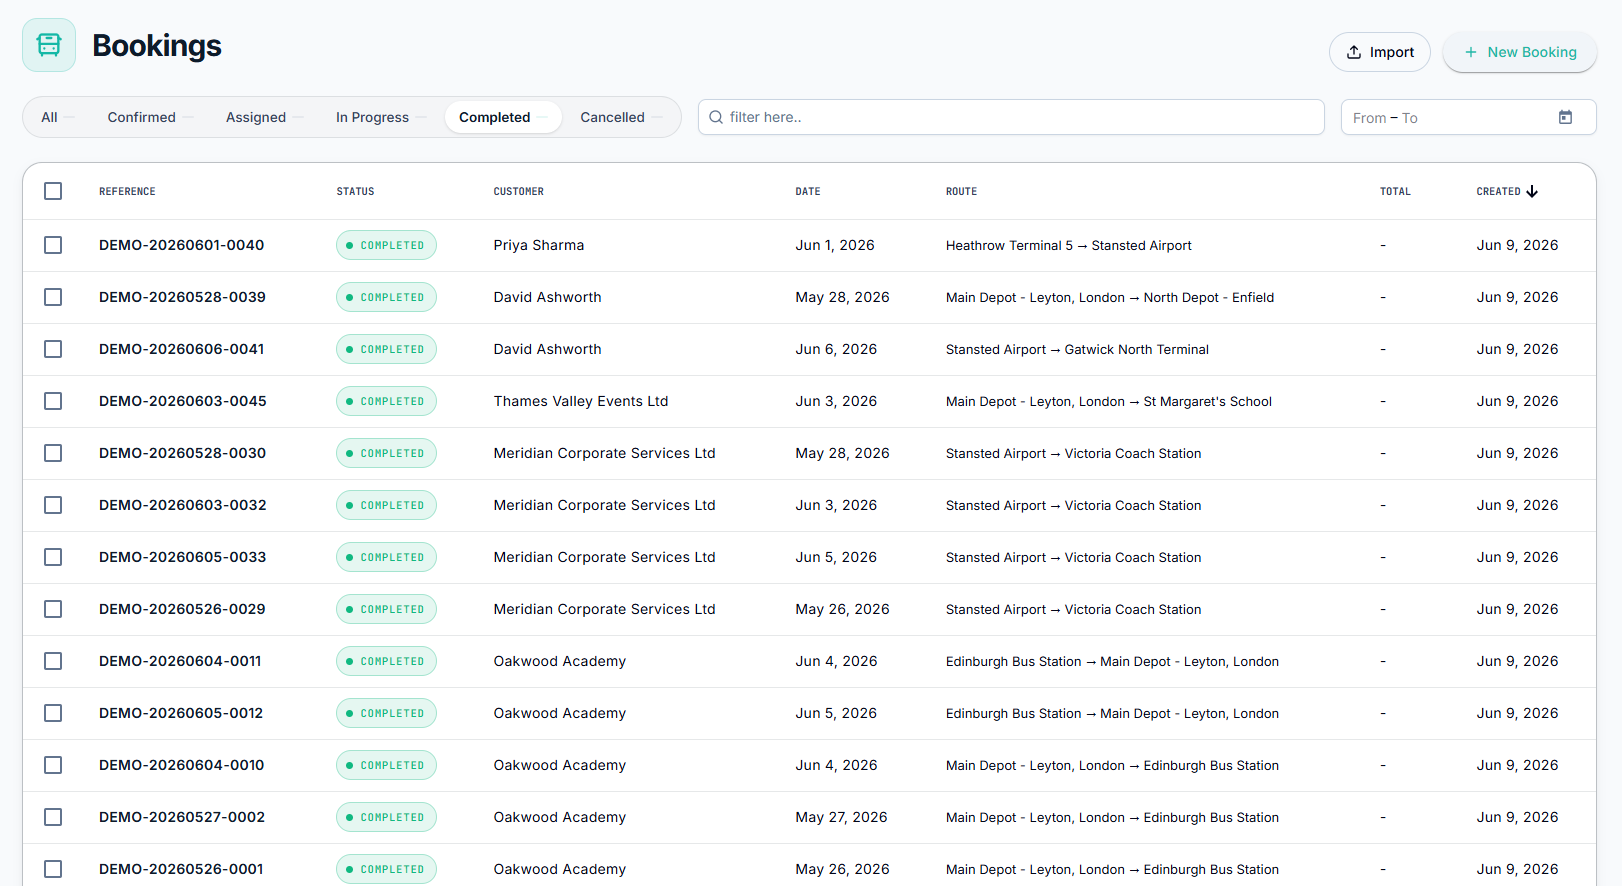Click the calendar icon in date range field

(x=1565, y=117)
